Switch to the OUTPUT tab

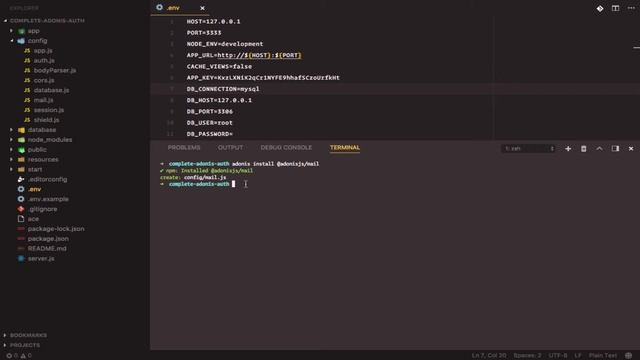point(230,147)
